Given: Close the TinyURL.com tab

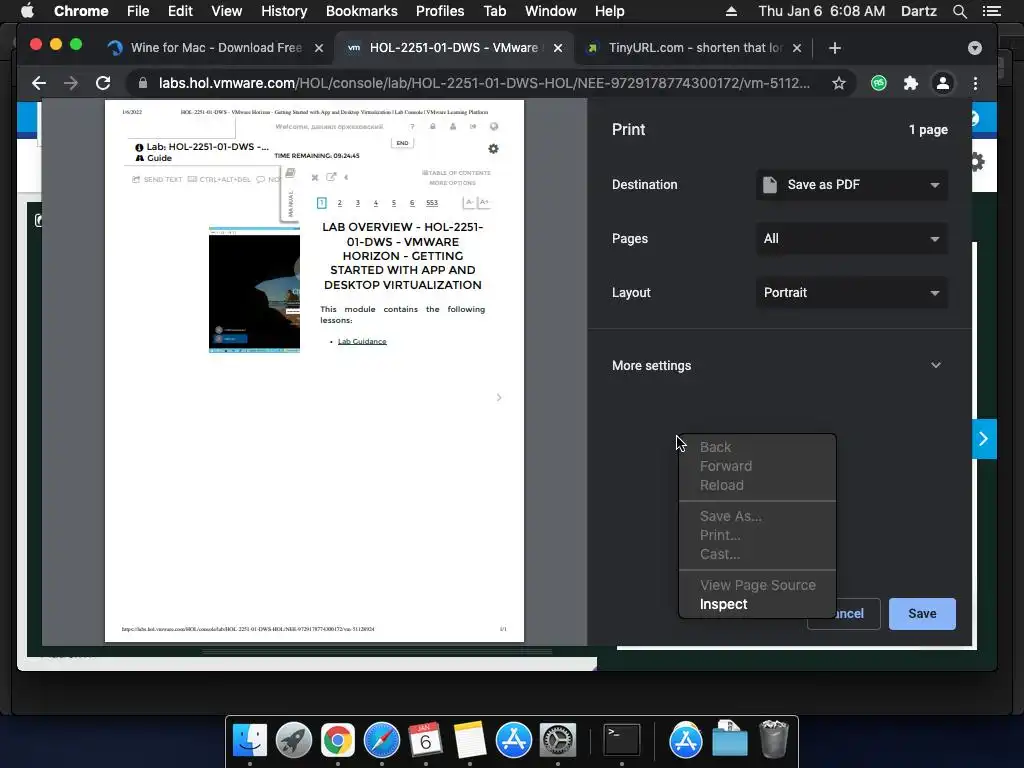Looking at the screenshot, I should pyautogui.click(x=797, y=48).
